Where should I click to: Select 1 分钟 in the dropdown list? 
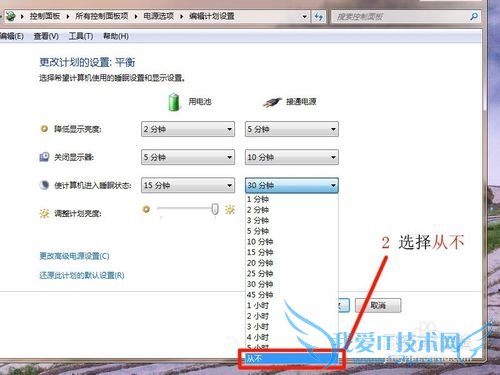tap(292, 199)
